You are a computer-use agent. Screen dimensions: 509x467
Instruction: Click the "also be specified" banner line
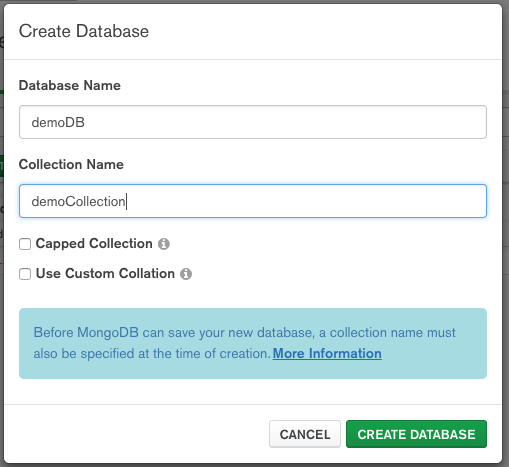pyautogui.click(x=152, y=354)
